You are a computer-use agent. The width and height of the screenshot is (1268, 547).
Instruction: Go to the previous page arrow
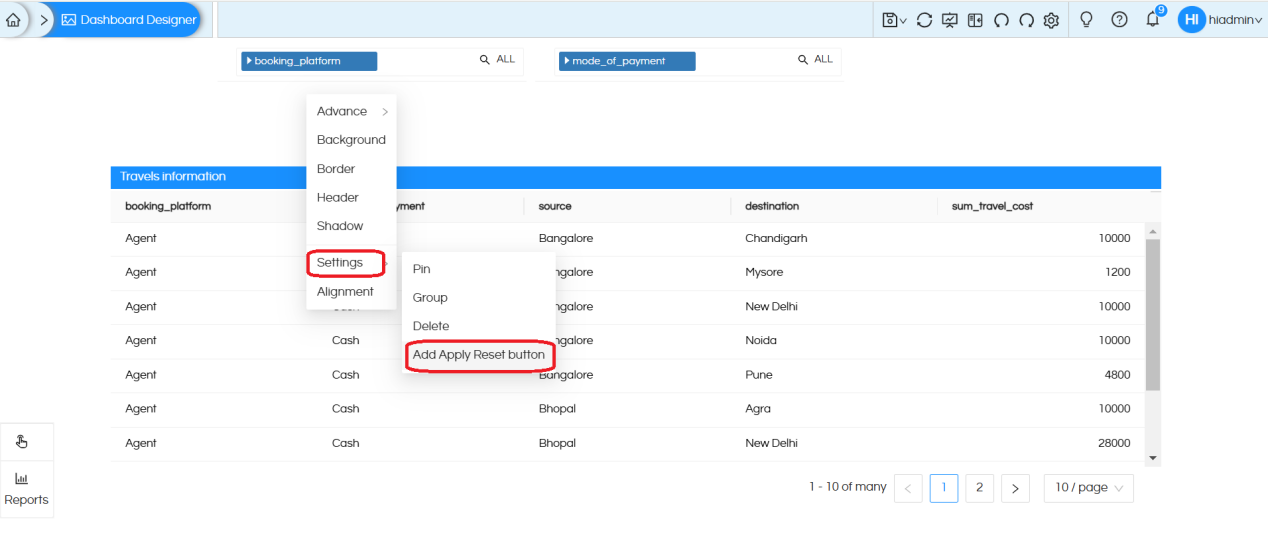click(x=908, y=488)
